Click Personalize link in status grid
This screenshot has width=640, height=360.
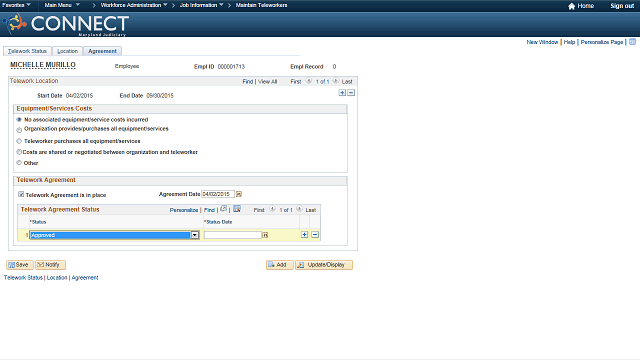pyautogui.click(x=184, y=210)
